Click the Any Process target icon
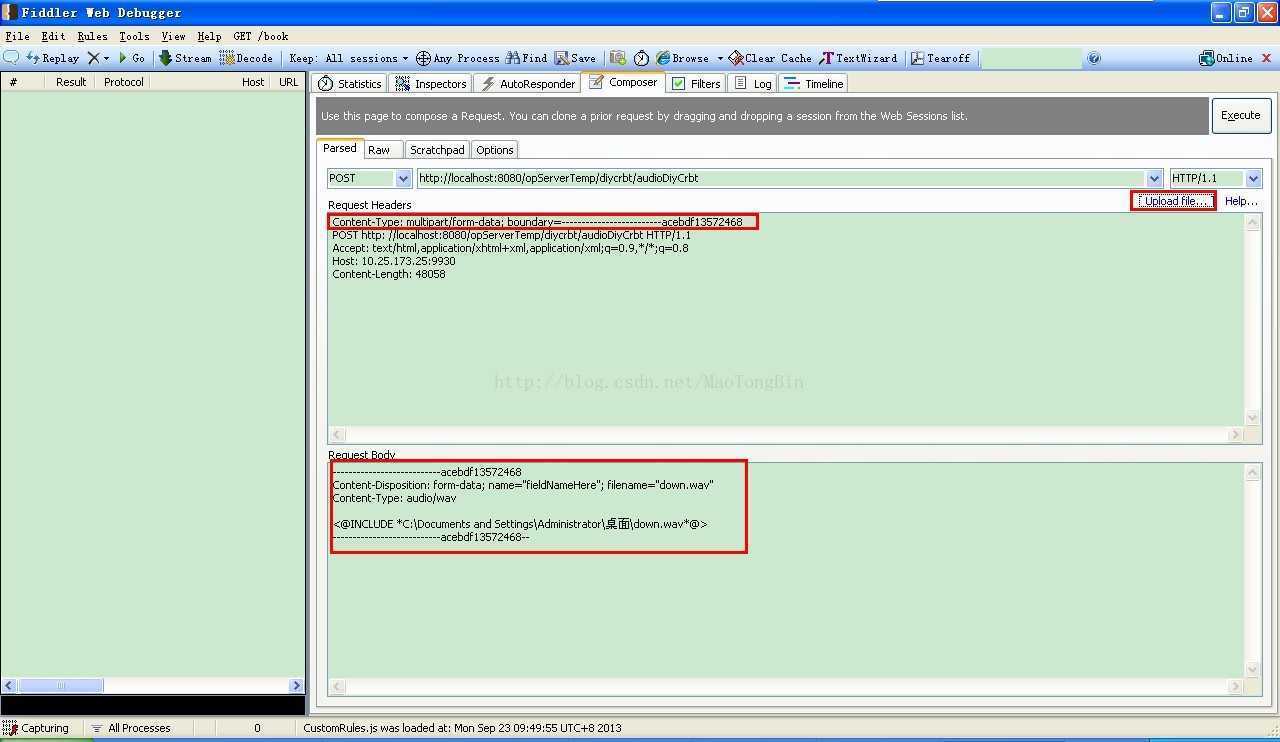The image size is (1280, 742). 423,58
